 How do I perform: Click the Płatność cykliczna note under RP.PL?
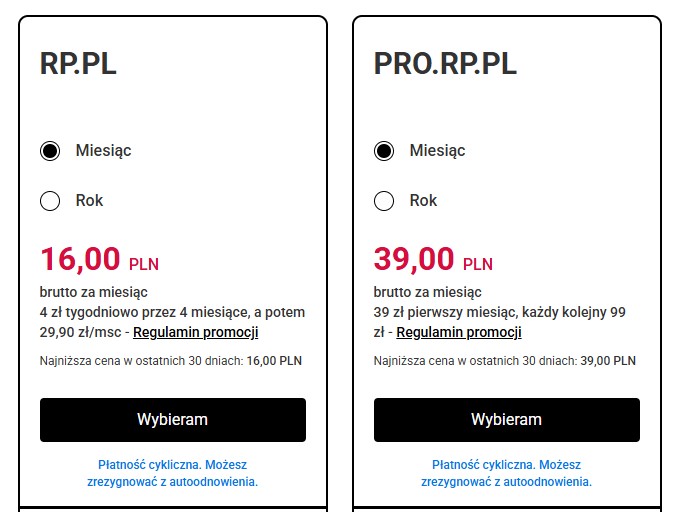tap(172, 473)
